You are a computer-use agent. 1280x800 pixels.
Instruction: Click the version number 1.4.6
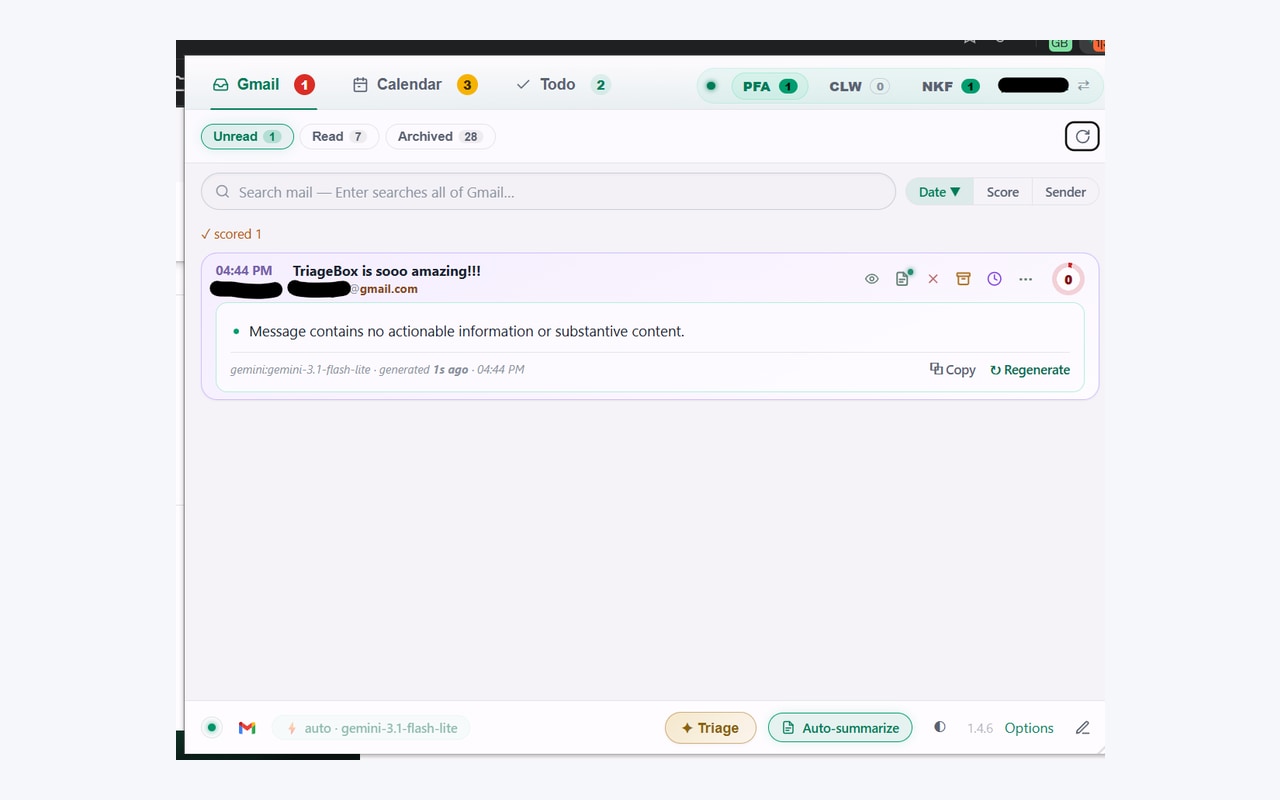tap(980, 728)
